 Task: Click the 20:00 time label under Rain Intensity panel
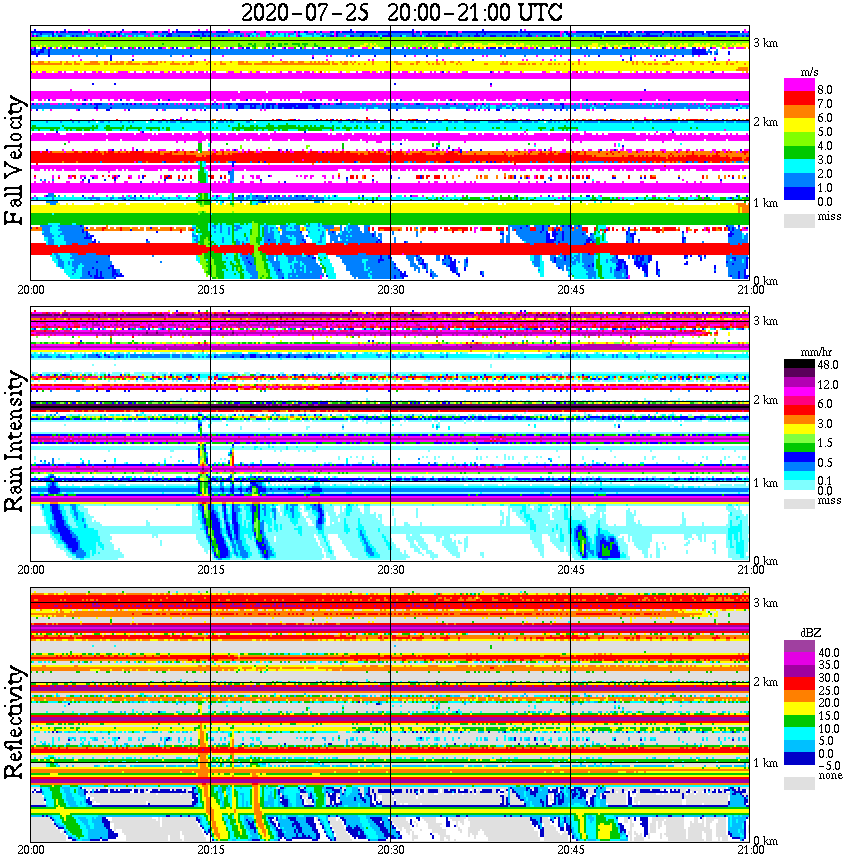(x=31, y=570)
